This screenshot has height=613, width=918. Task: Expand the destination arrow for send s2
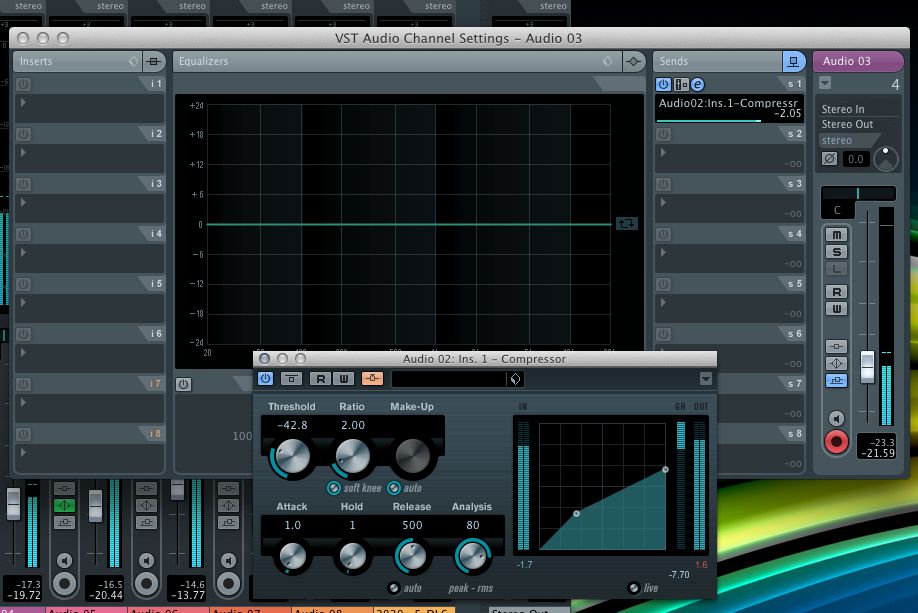click(x=663, y=152)
